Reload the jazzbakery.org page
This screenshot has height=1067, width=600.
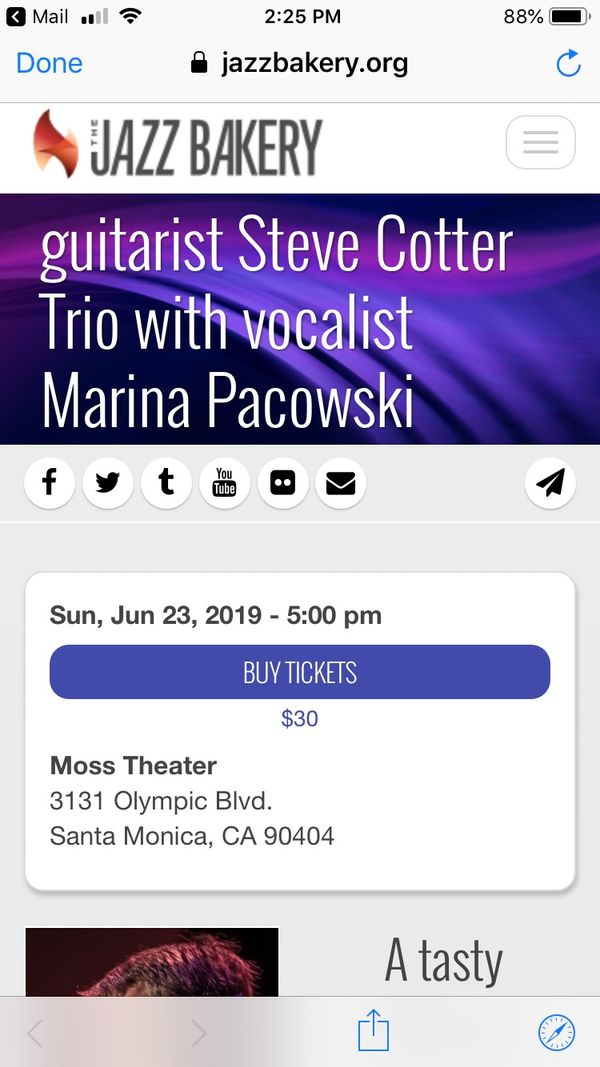tap(568, 64)
